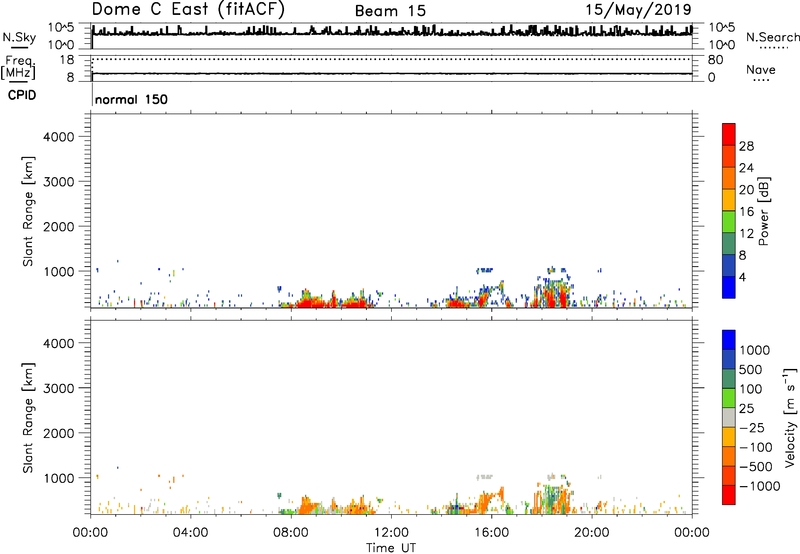Click the "2000" tick on velocity panel
Viewport: 800px width, 554px height.
58,433
